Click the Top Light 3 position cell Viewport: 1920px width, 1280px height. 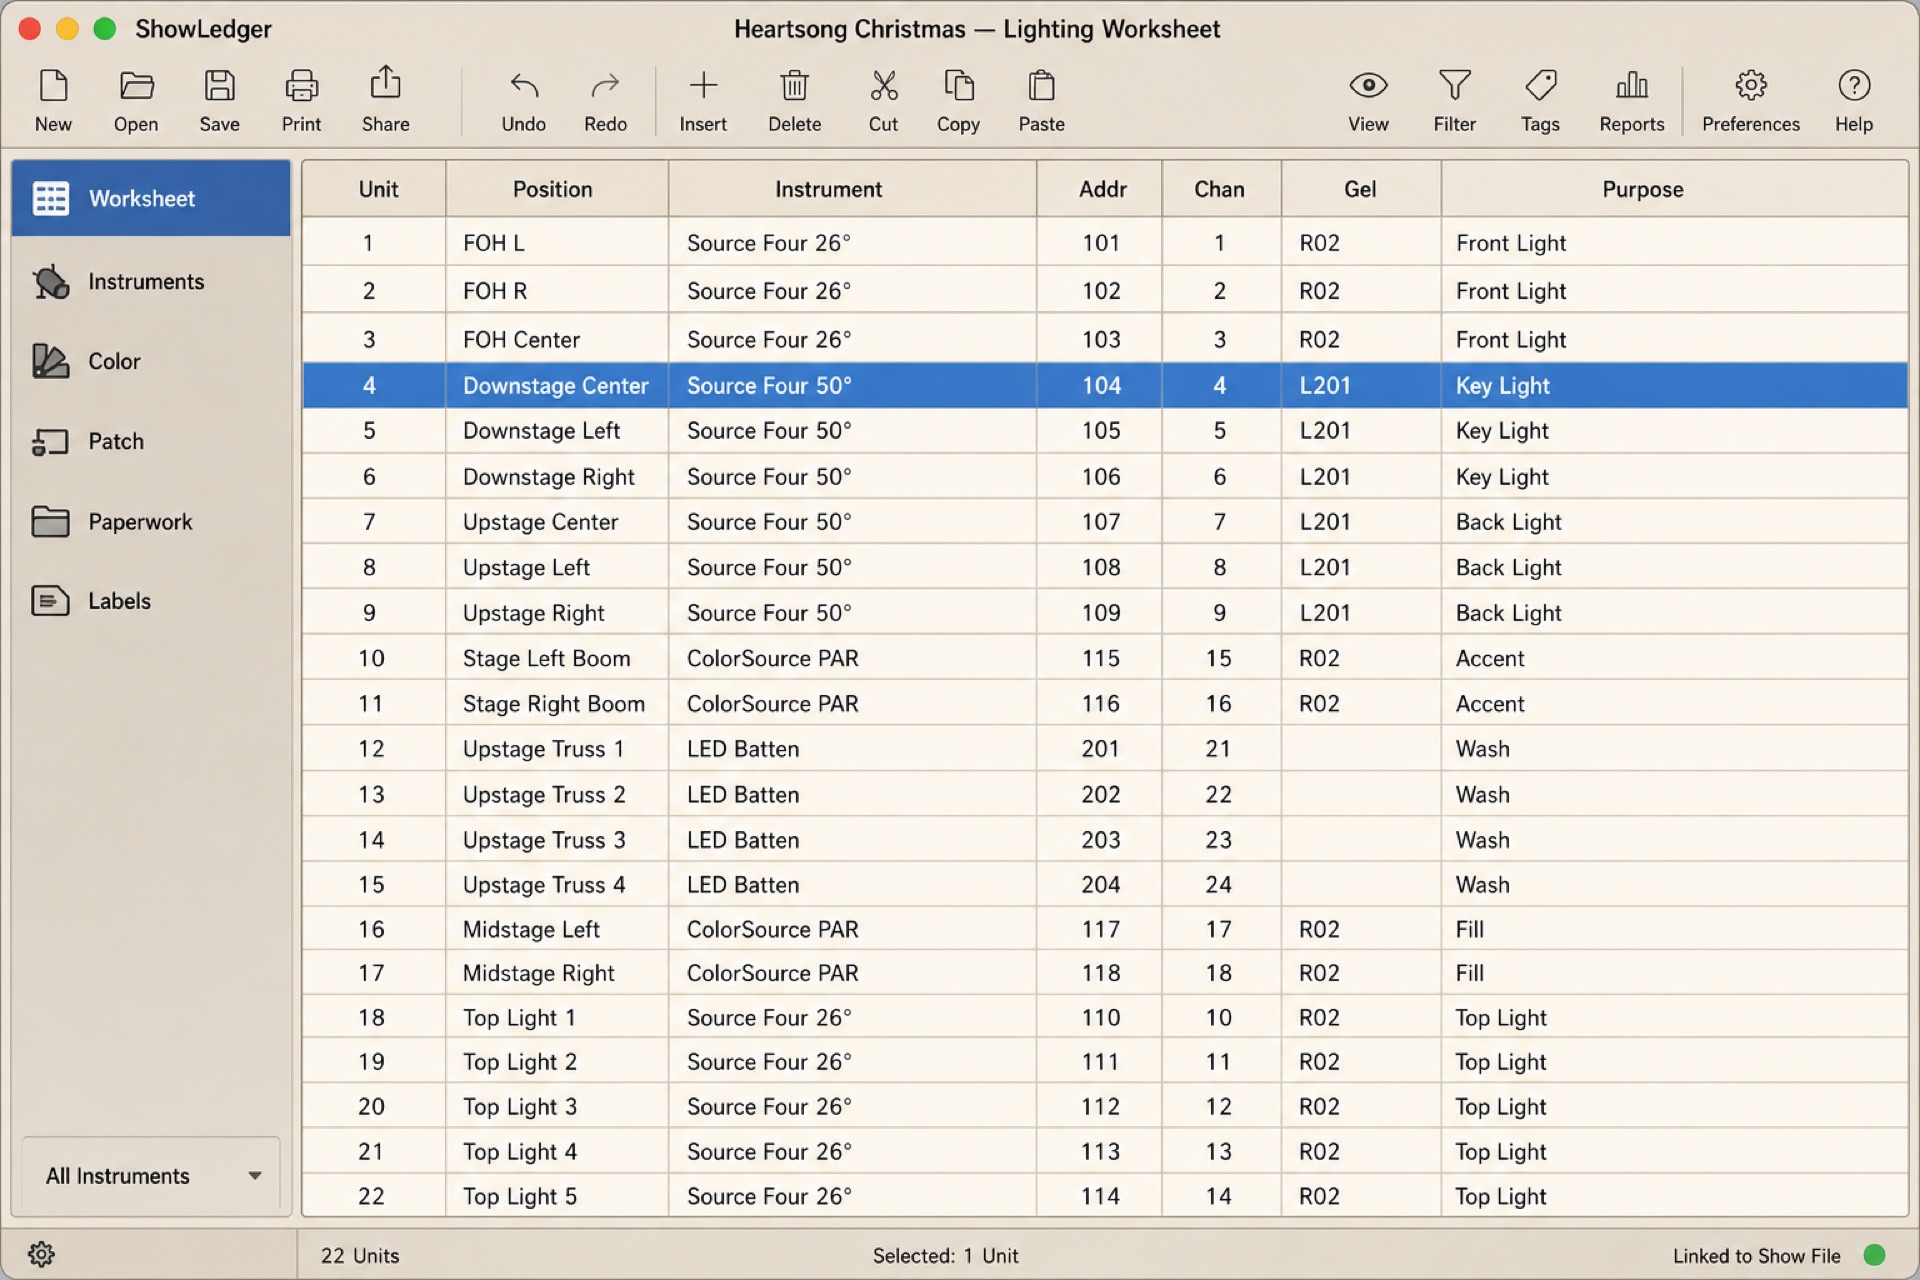pyautogui.click(x=557, y=1106)
